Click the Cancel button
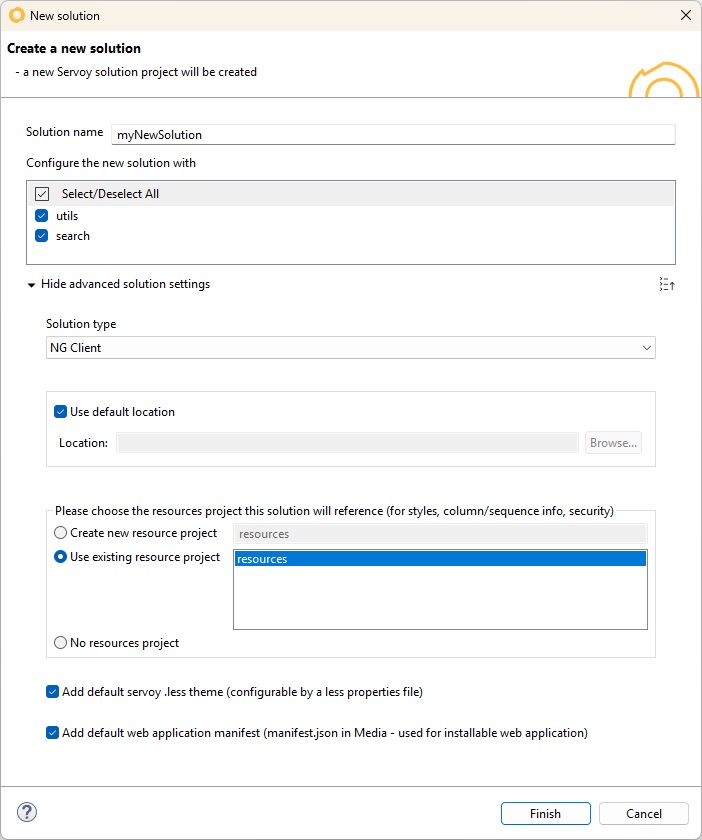The image size is (702, 840). (x=644, y=813)
